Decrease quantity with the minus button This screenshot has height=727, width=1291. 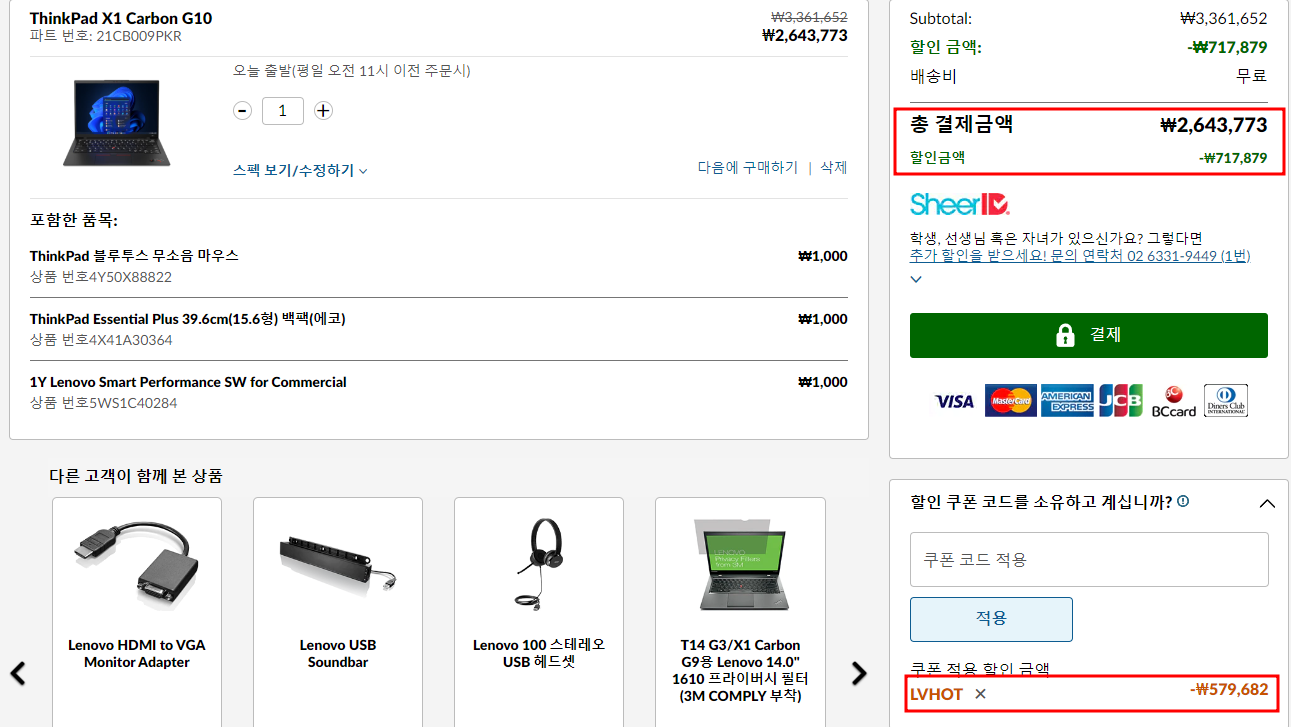pyautogui.click(x=242, y=111)
